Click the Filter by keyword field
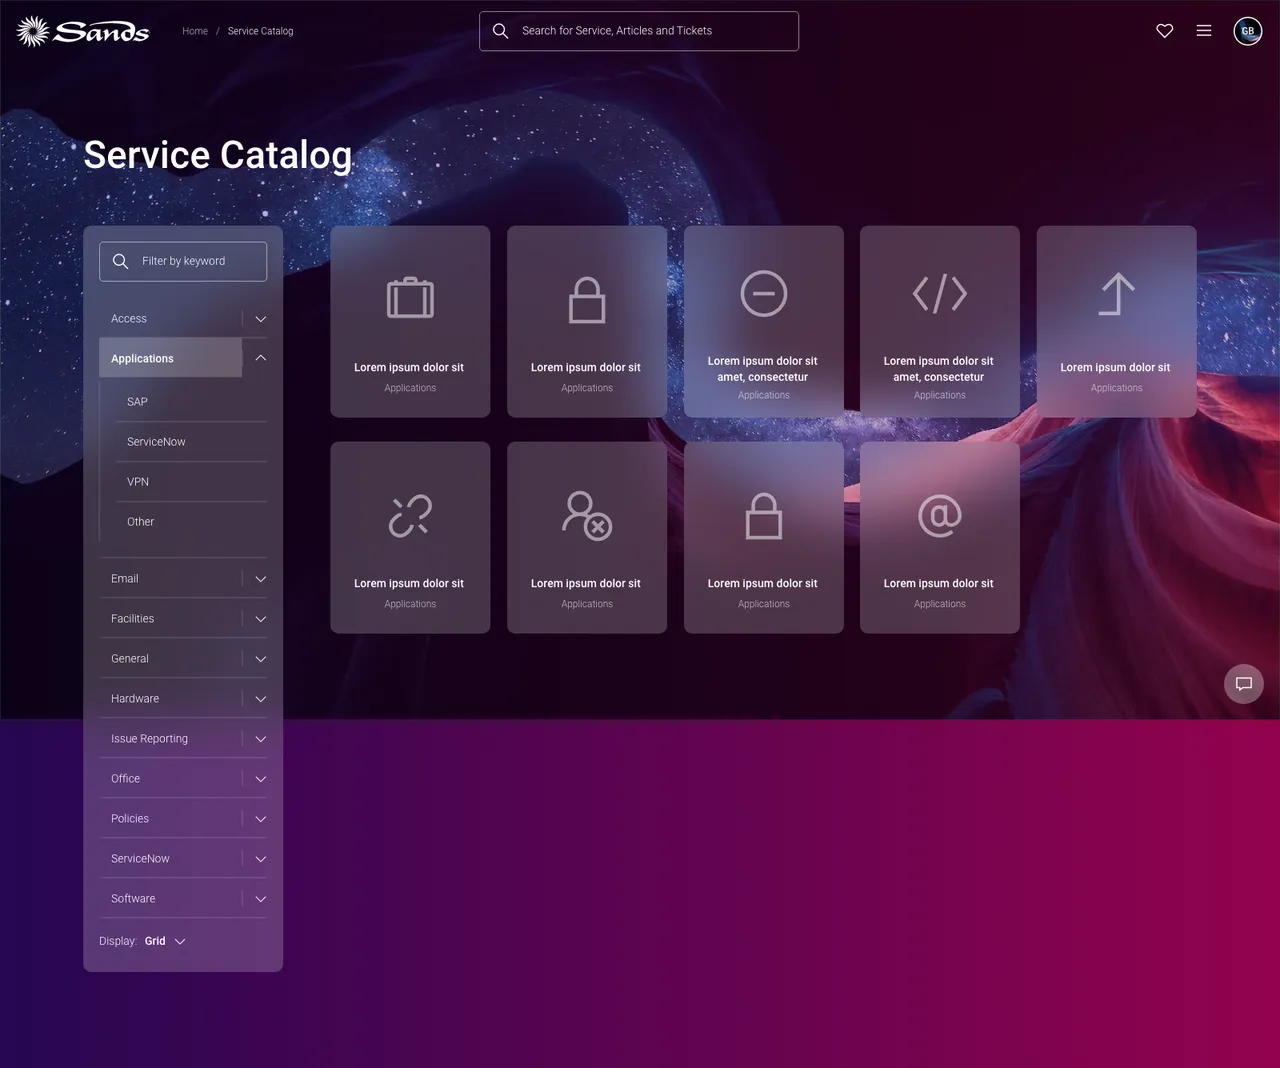Screen dimensions: 1280x1068 pyautogui.click(x=183, y=261)
